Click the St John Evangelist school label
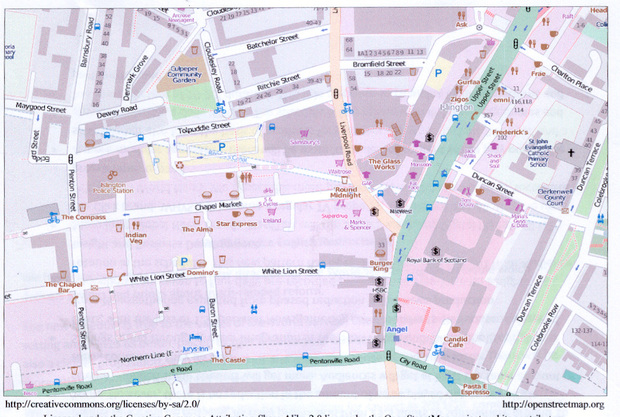The width and height of the screenshot is (620, 417). 538,153
